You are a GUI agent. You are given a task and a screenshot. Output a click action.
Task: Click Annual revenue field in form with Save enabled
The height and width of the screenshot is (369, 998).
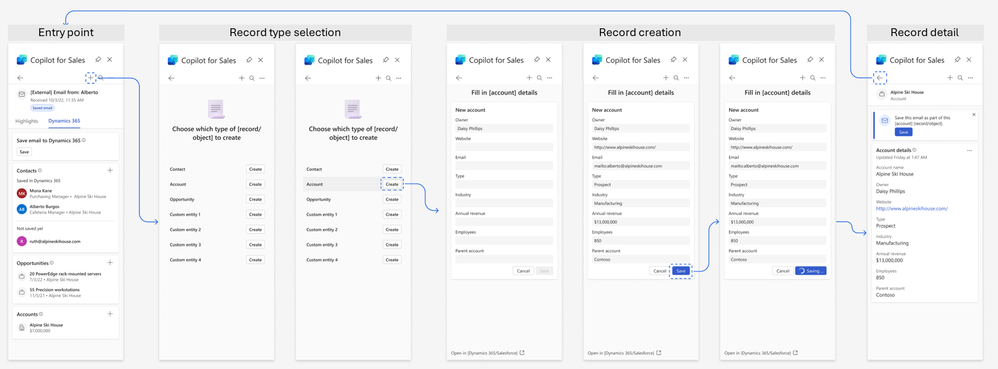642,222
